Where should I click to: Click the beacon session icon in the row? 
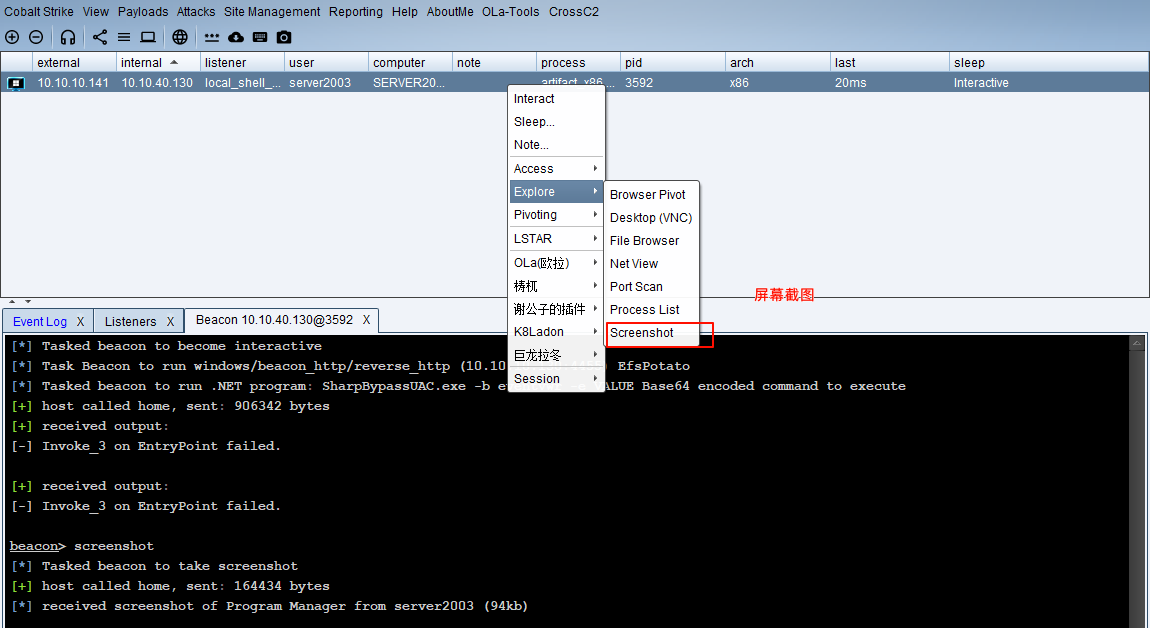tap(15, 83)
